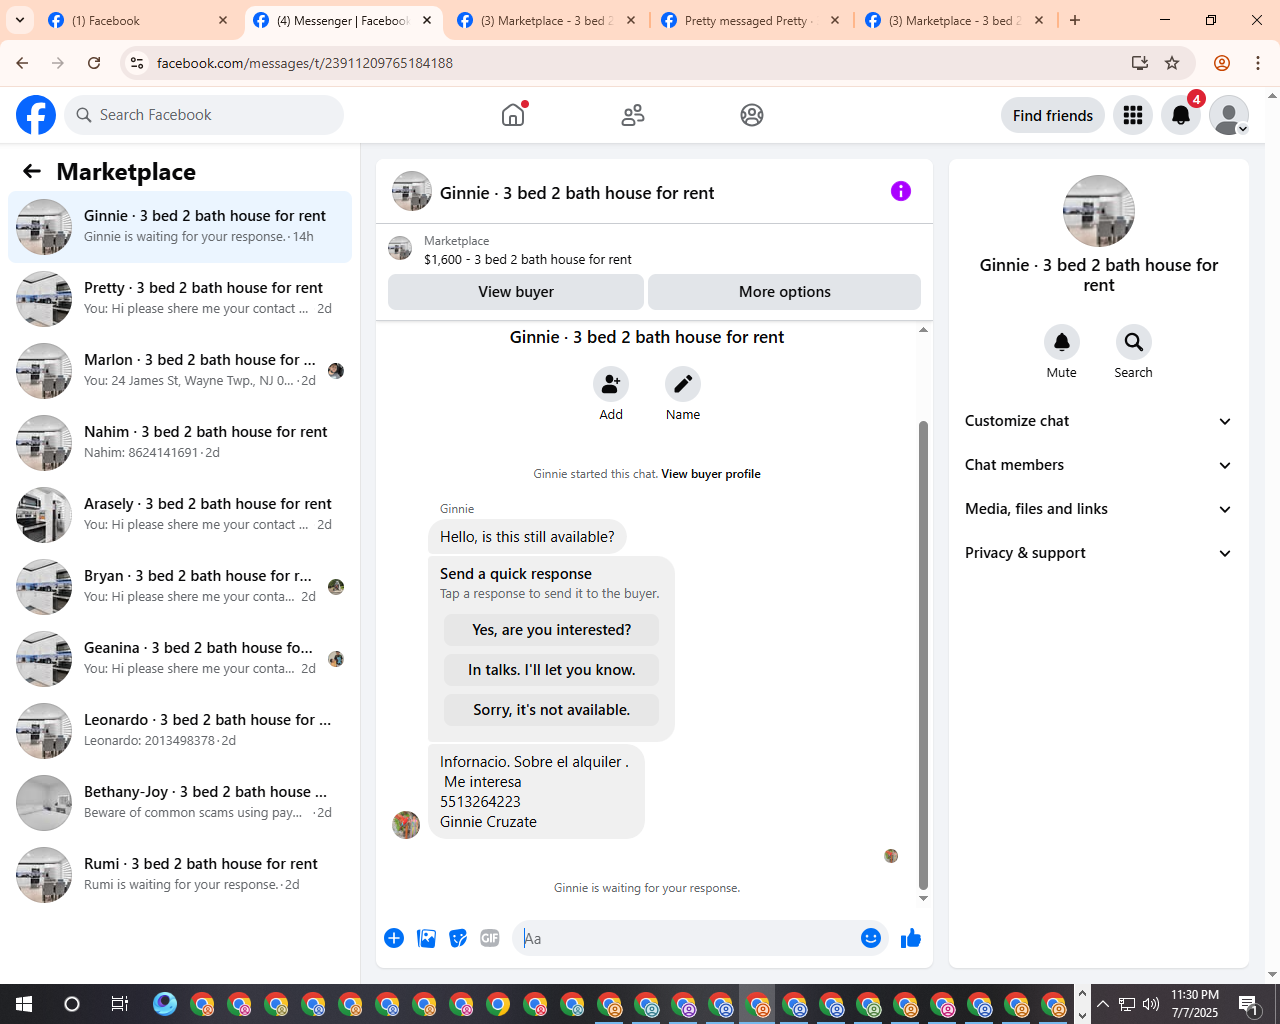Viewport: 1280px width, 1024px height.
Task: Open the Geanina conversation
Action: [180, 659]
